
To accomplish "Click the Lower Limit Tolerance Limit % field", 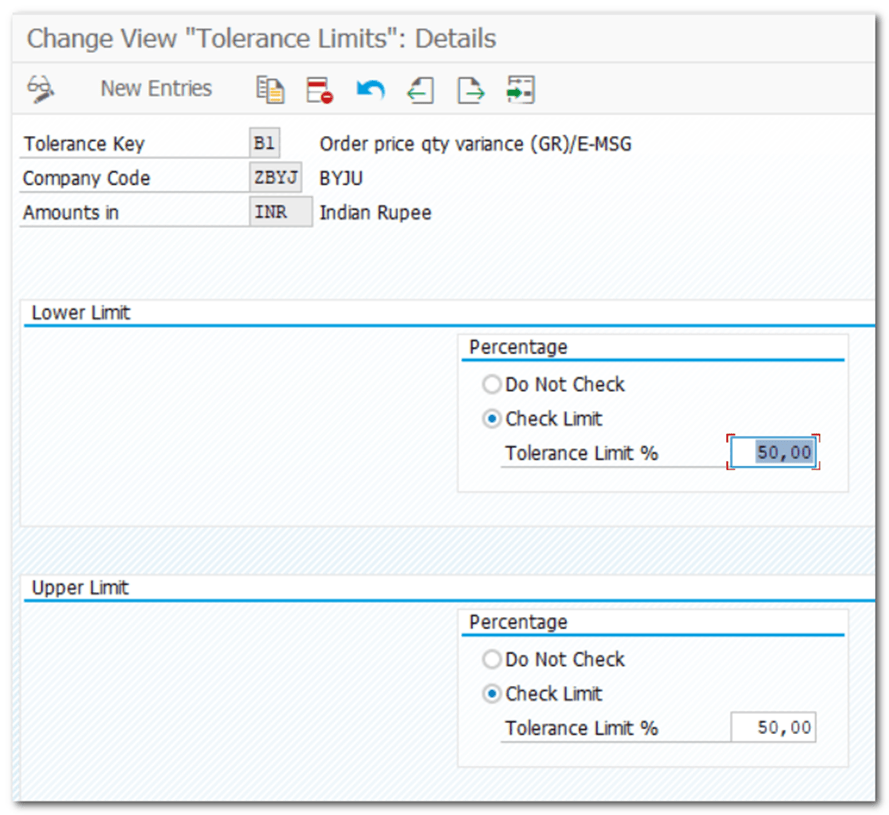I will click(x=773, y=453).
